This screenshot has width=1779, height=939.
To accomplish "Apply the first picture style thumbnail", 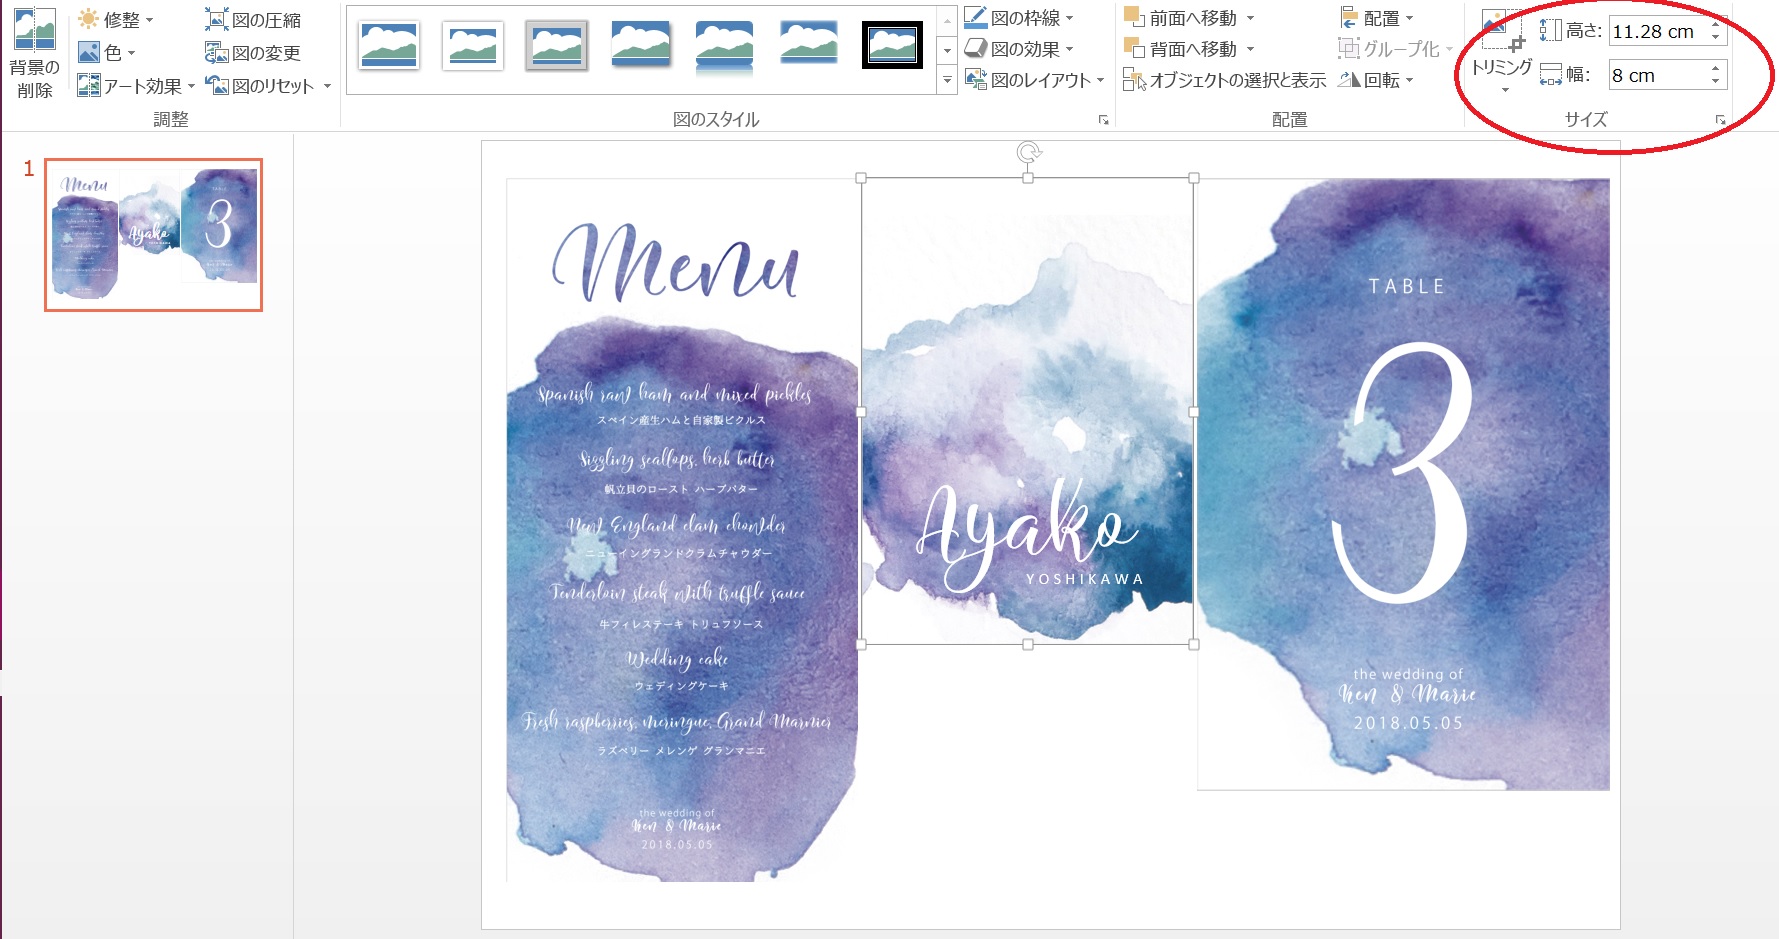I will [389, 46].
